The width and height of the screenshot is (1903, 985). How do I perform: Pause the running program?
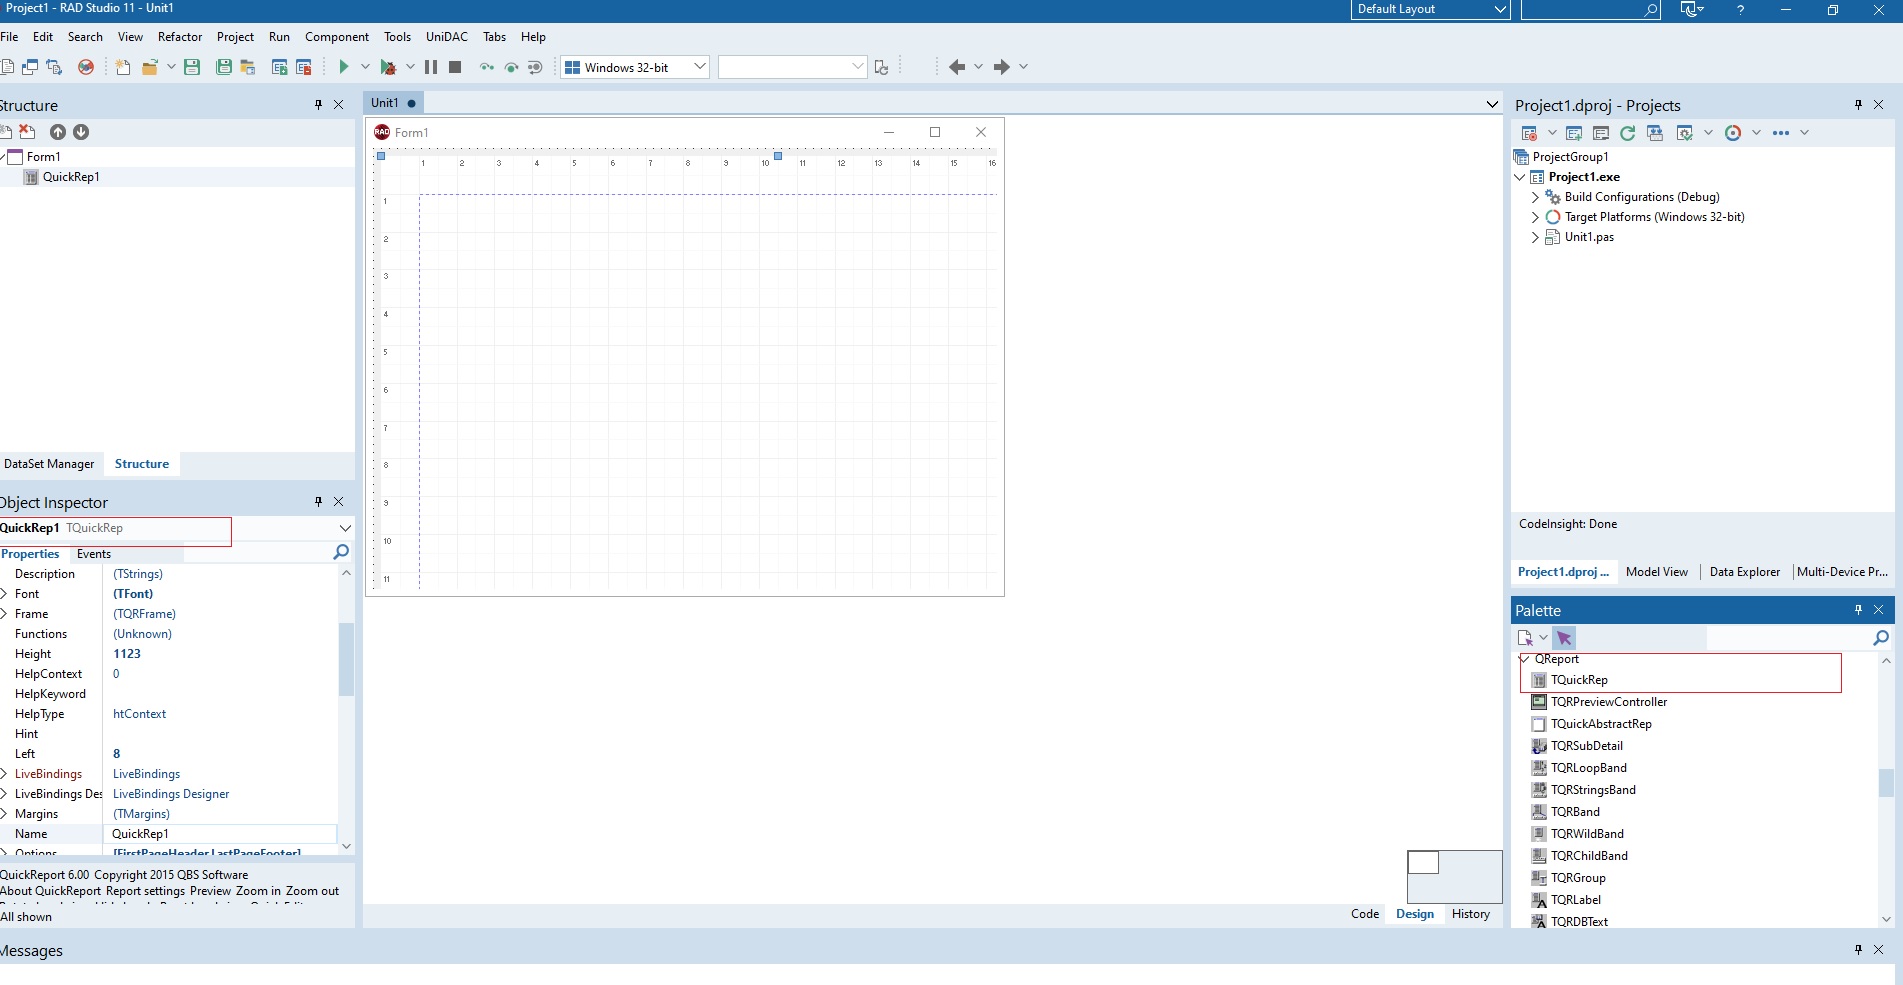point(431,67)
